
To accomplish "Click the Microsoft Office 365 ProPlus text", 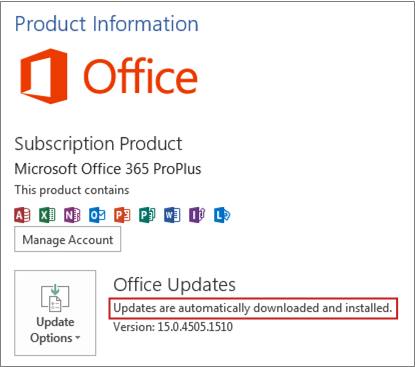I will pyautogui.click(x=108, y=169).
